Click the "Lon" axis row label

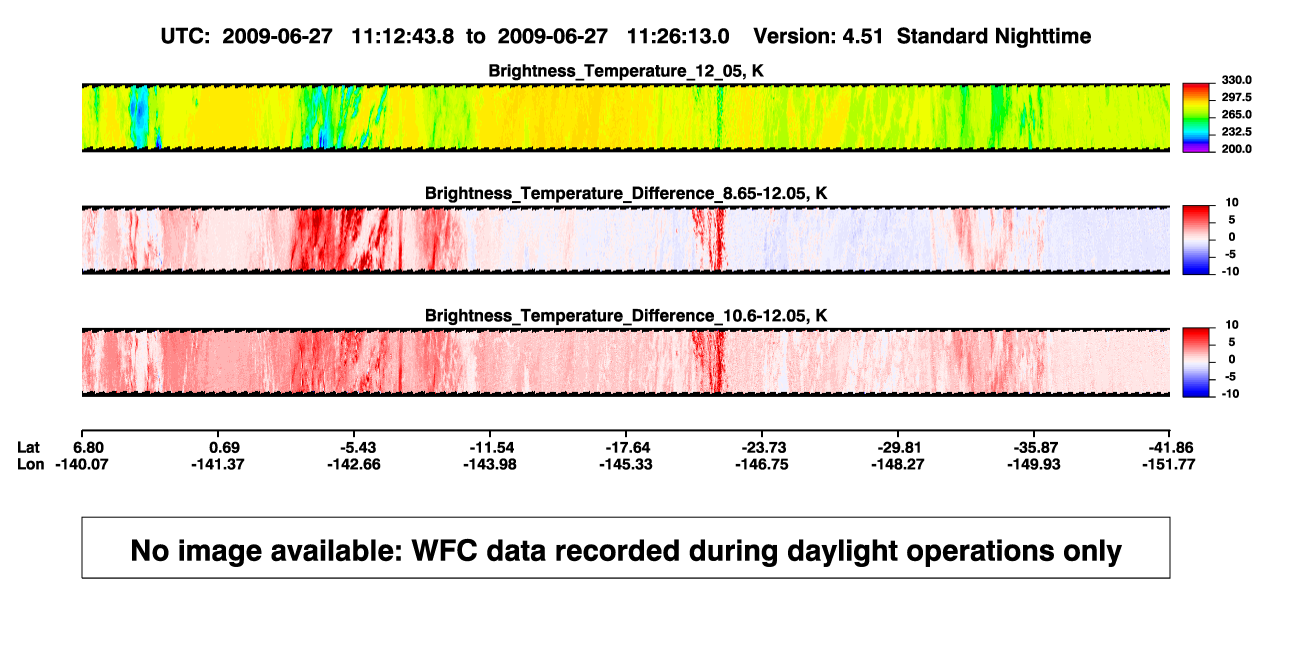[x=30, y=464]
